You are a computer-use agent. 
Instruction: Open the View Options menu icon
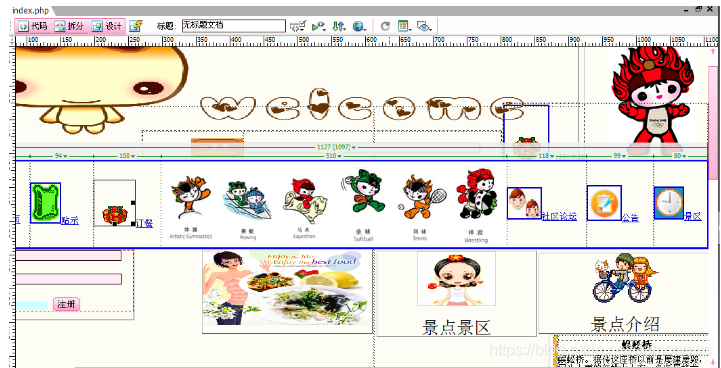coord(405,27)
